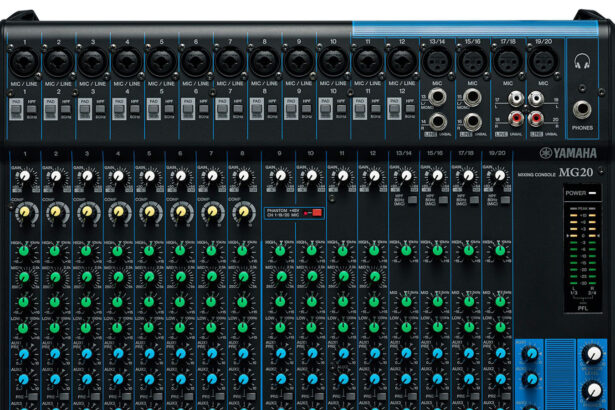Viewport: 615px width, 410px height.
Task: Toggle channel 19/20 HPF switch below gain
Action: (505, 200)
